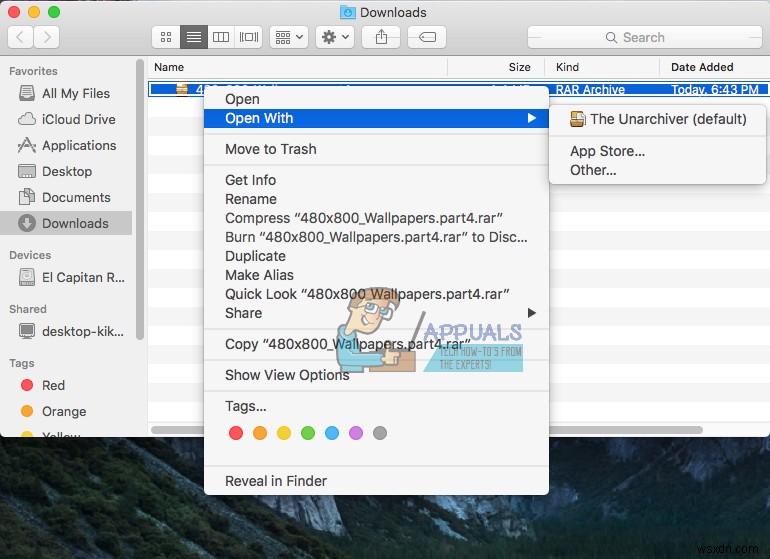Viewport: 770px width, 559px height.
Task: Open the item arrangement dropdown
Action: coord(289,37)
